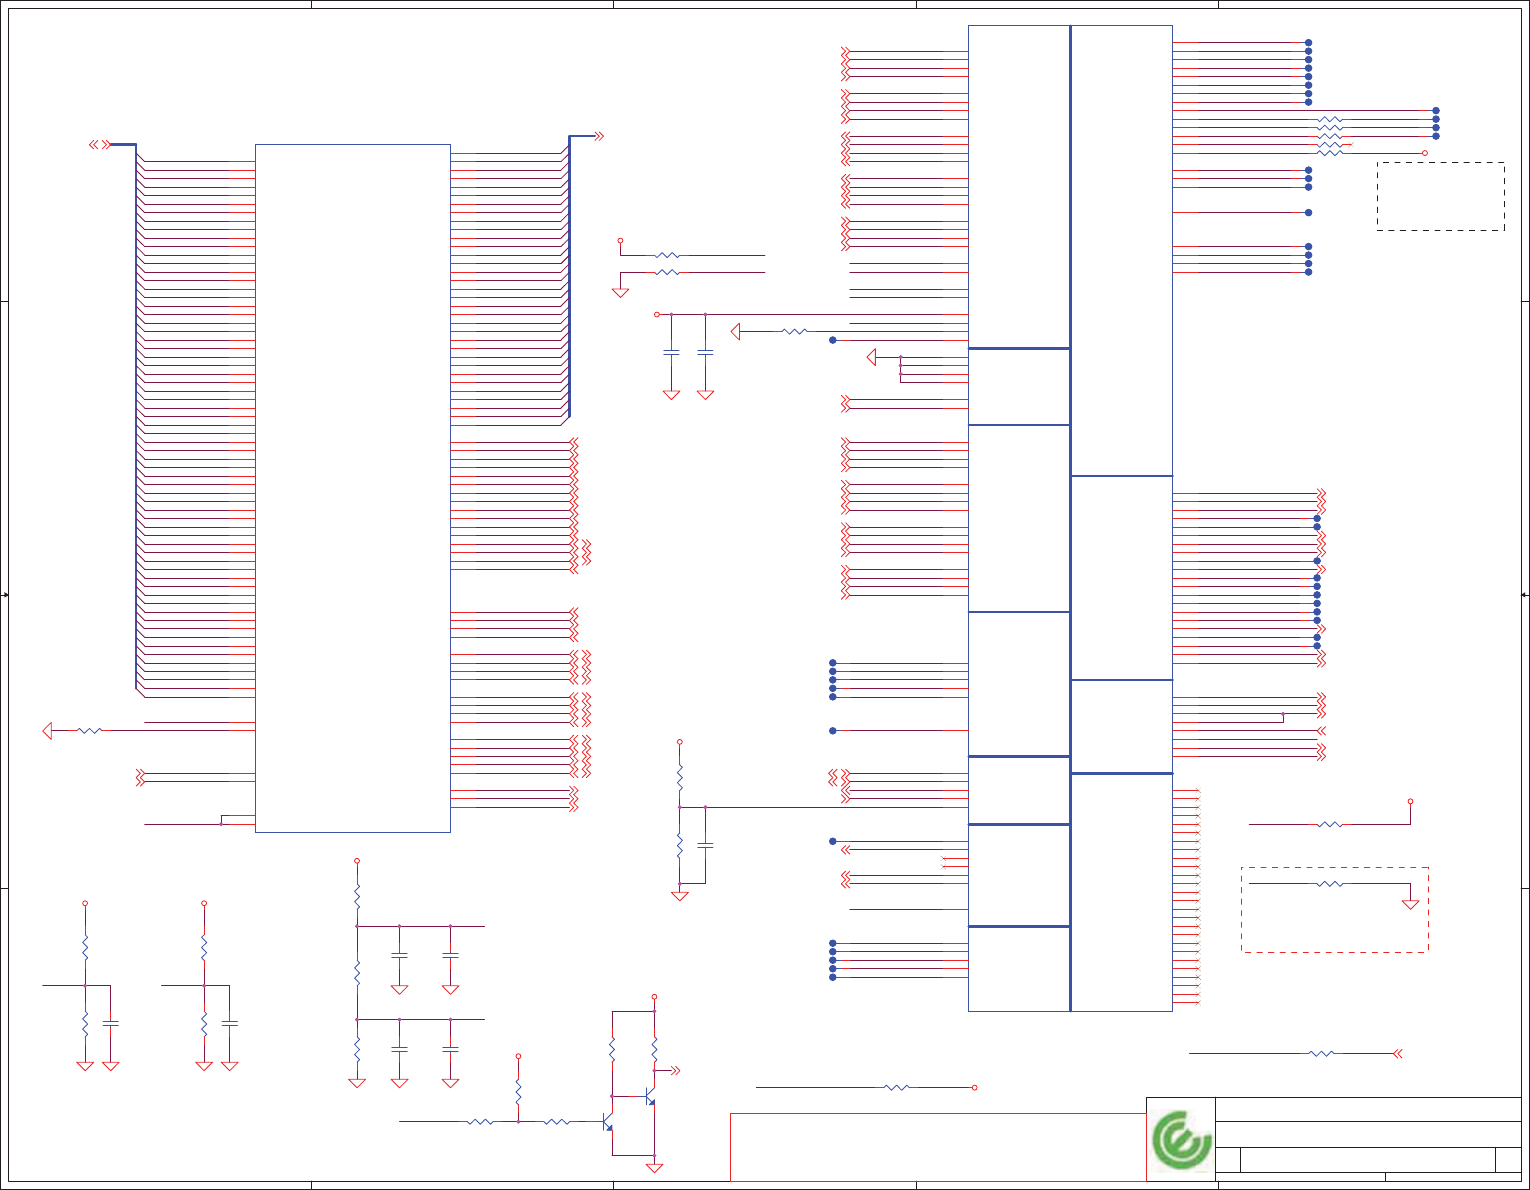This screenshot has width=1530, height=1190.
Task: Click the bus port arrow at the large IC's upper-left bus
Action: tap(99, 145)
